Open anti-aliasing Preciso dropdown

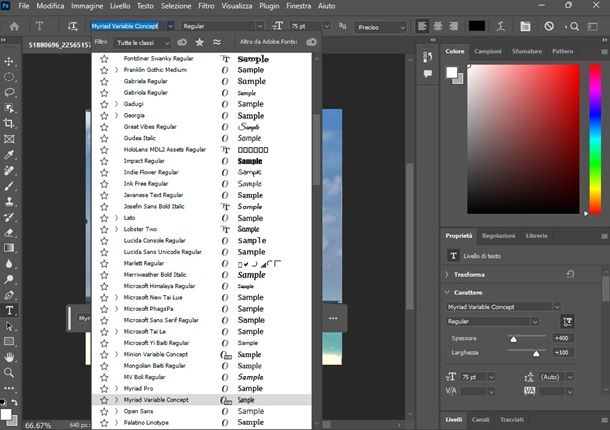380,27
